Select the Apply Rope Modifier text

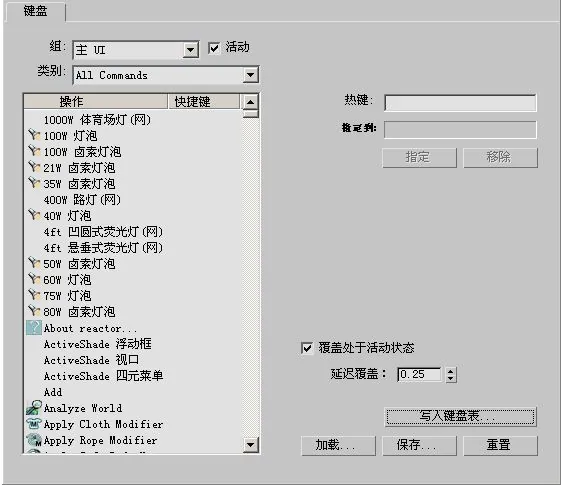click(100, 440)
